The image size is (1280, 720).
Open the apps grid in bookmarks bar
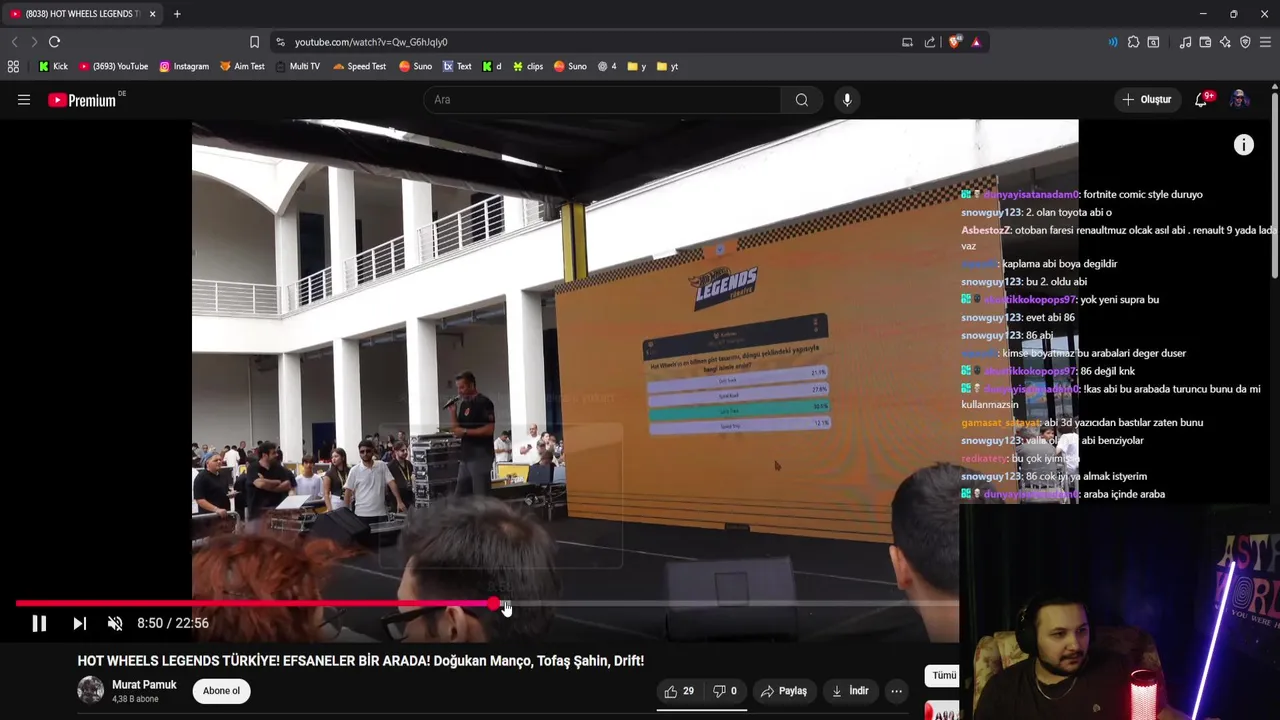coord(13,66)
